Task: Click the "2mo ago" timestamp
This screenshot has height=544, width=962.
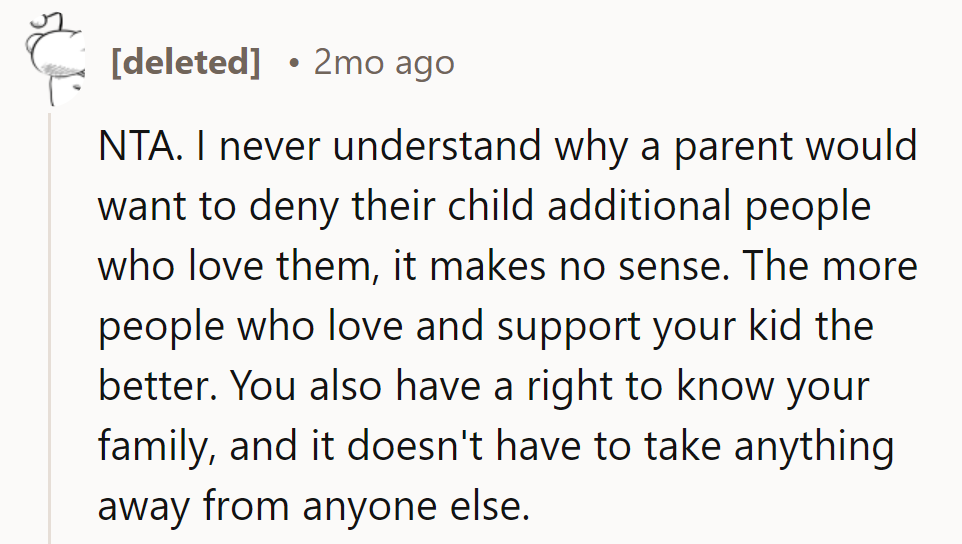Action: 384,63
